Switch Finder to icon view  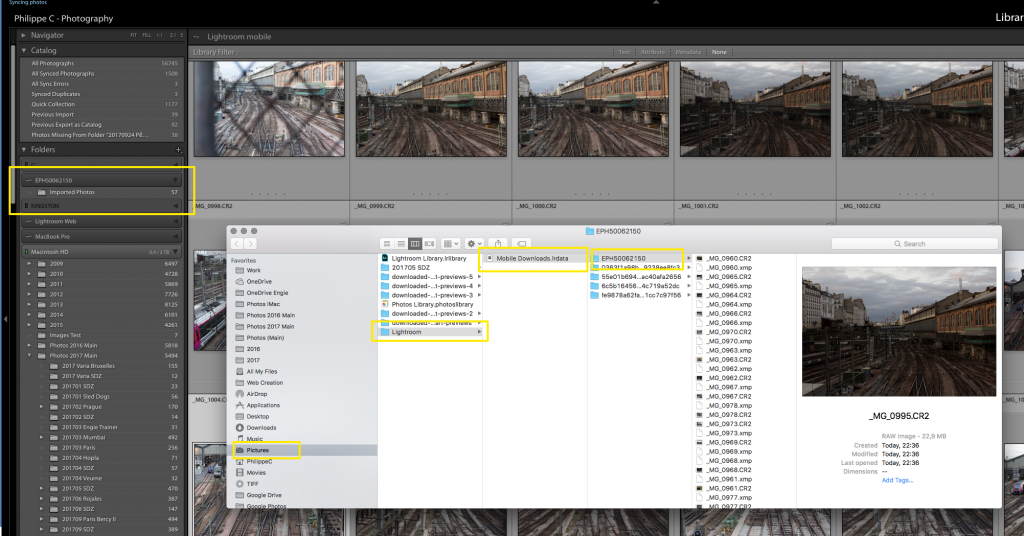(387, 244)
